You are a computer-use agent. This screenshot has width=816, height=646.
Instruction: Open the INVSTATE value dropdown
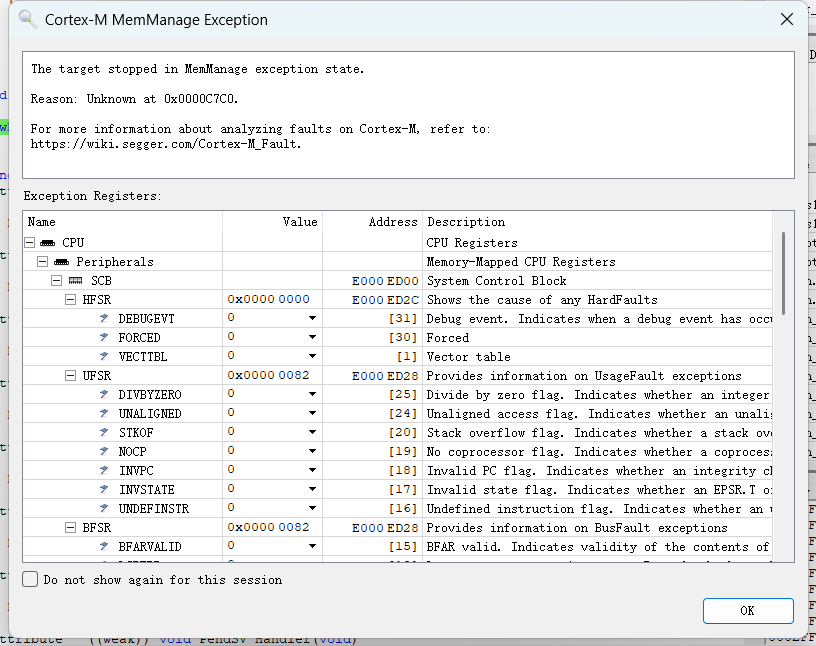312,490
